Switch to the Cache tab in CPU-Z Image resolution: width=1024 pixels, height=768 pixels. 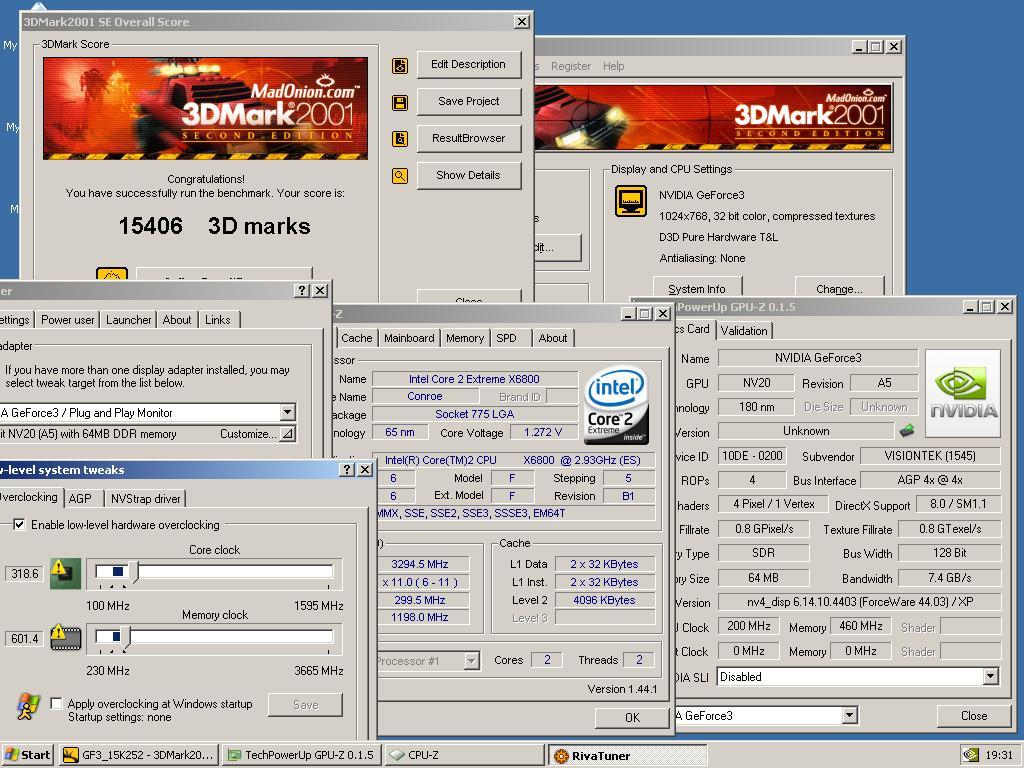[x=357, y=338]
